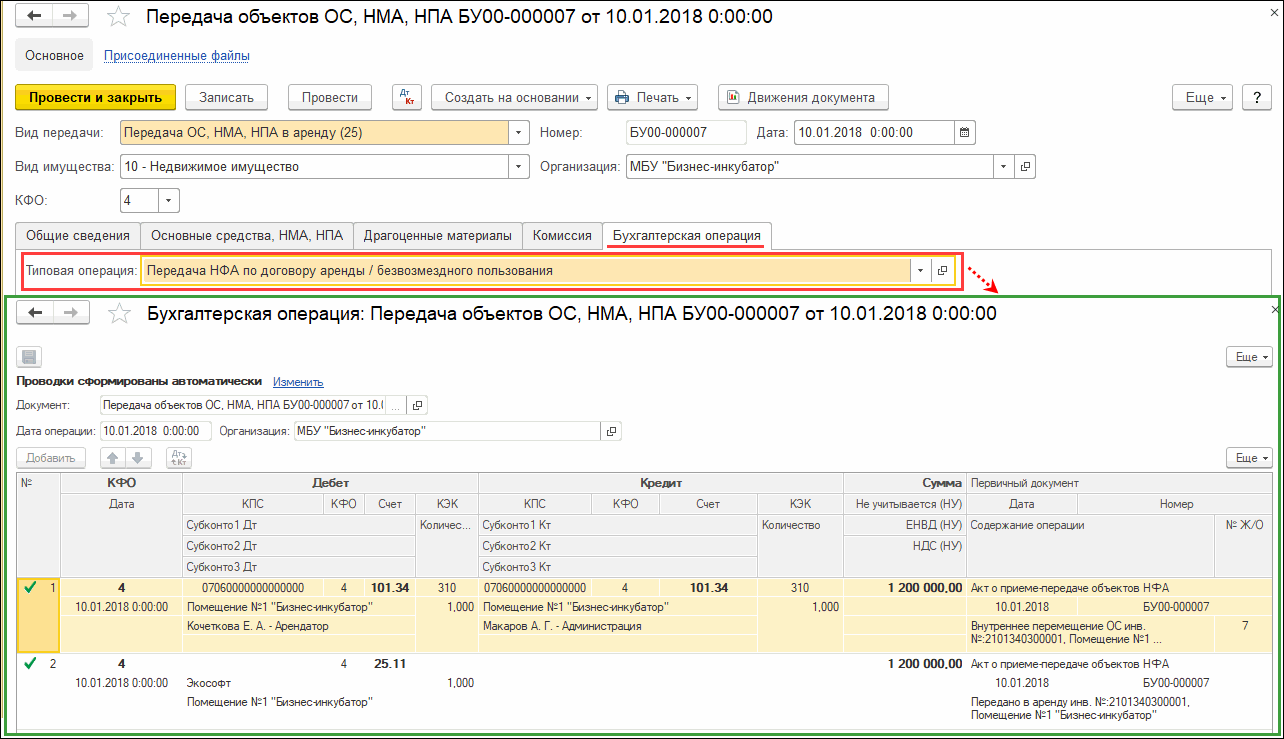Click the ellipsis select button in Документ field
This screenshot has width=1284, height=739.
point(396,405)
